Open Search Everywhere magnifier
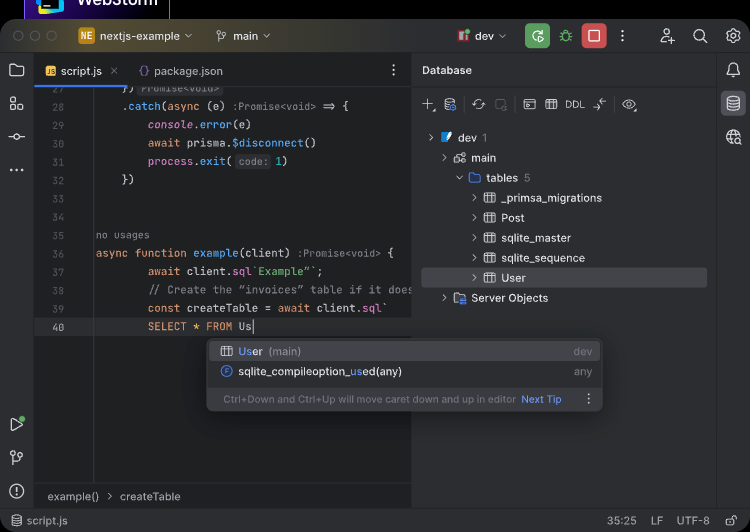750x532 pixels. pos(700,36)
